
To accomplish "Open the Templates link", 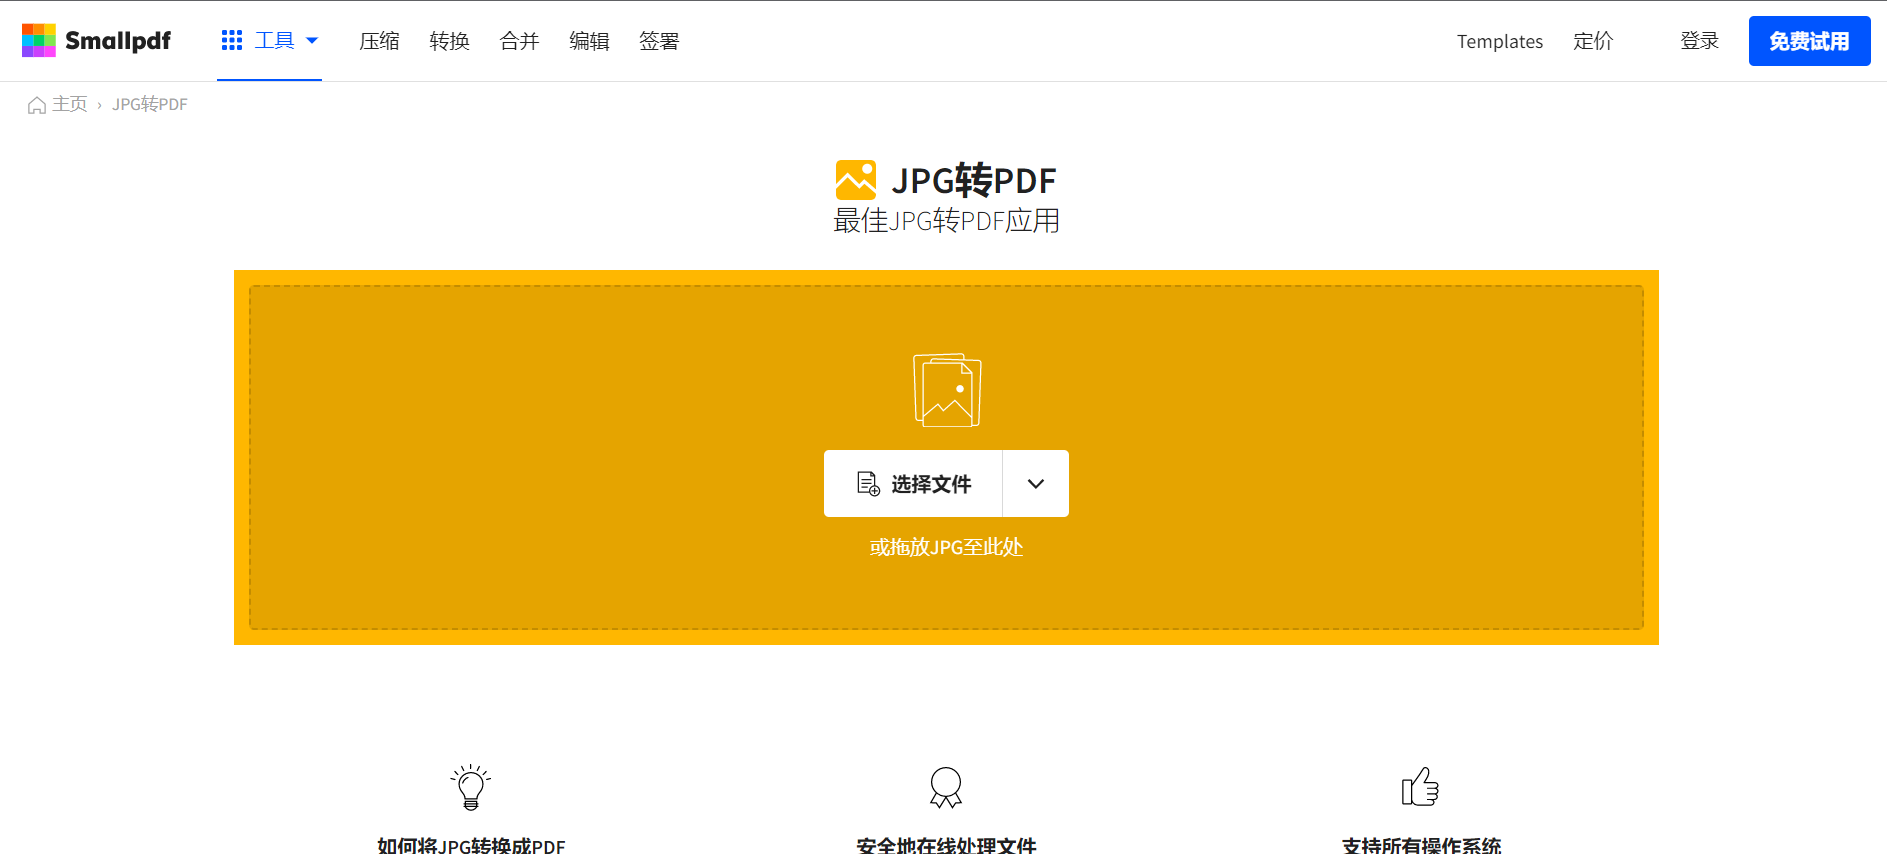I will (x=1499, y=41).
